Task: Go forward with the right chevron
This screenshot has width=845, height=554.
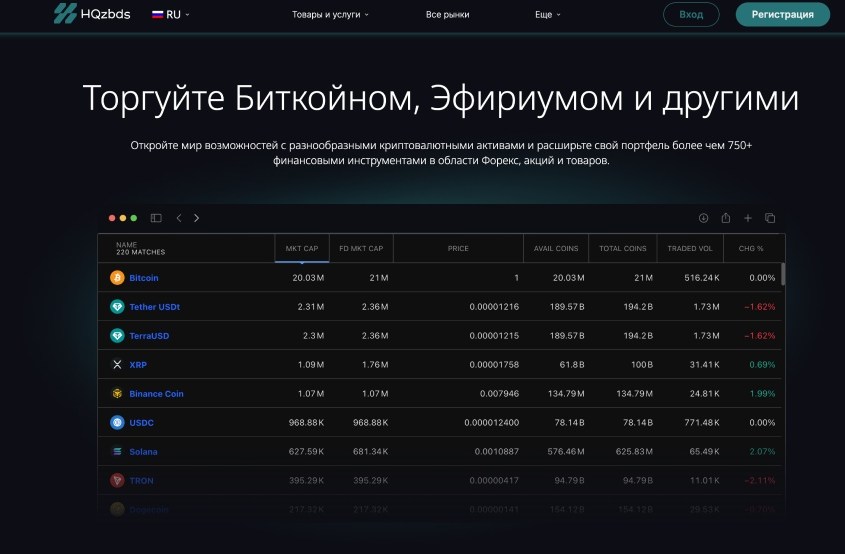Action: click(x=196, y=218)
